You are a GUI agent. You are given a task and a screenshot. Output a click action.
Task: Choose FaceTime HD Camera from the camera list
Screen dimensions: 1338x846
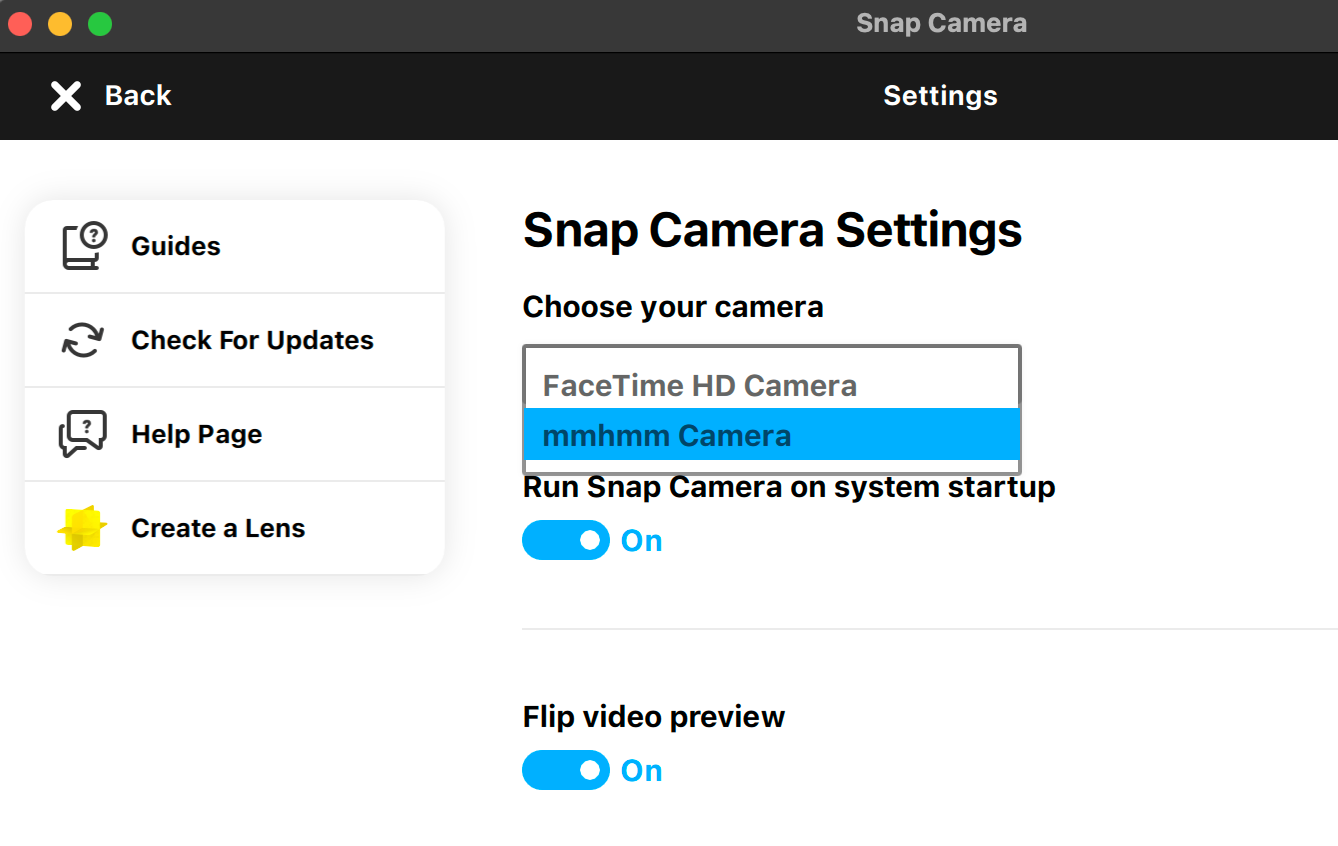[x=771, y=386]
